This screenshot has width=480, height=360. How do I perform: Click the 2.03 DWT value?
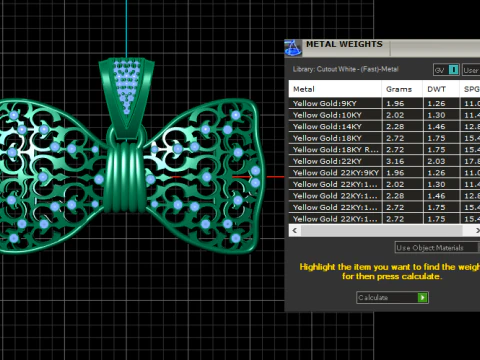tap(436, 161)
